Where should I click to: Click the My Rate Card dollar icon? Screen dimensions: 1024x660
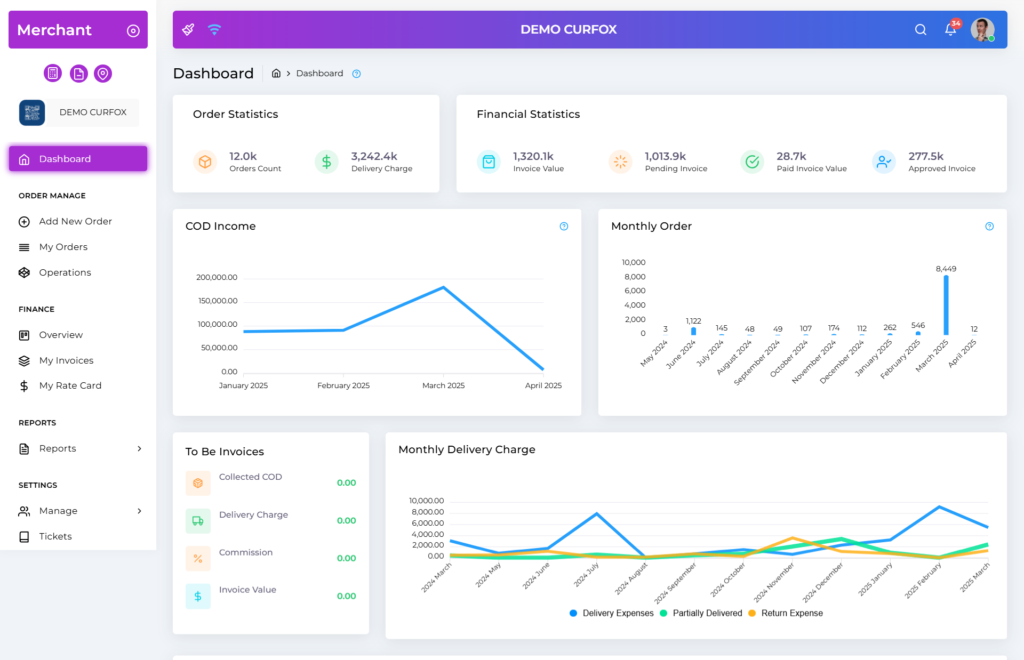coord(24,386)
